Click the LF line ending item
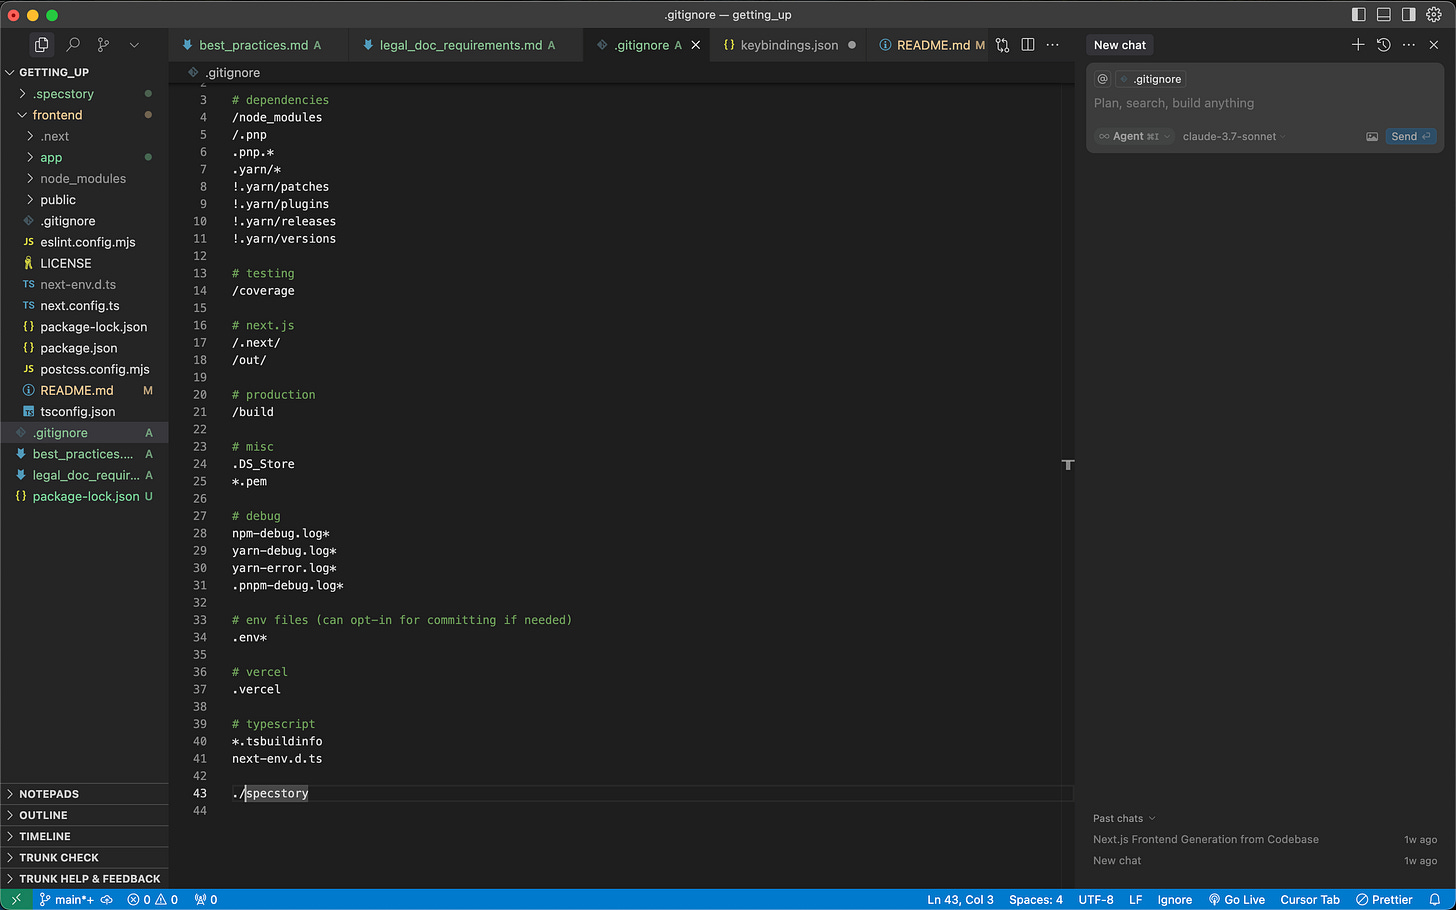Screen dimensions: 1456x910 [x=1136, y=899]
